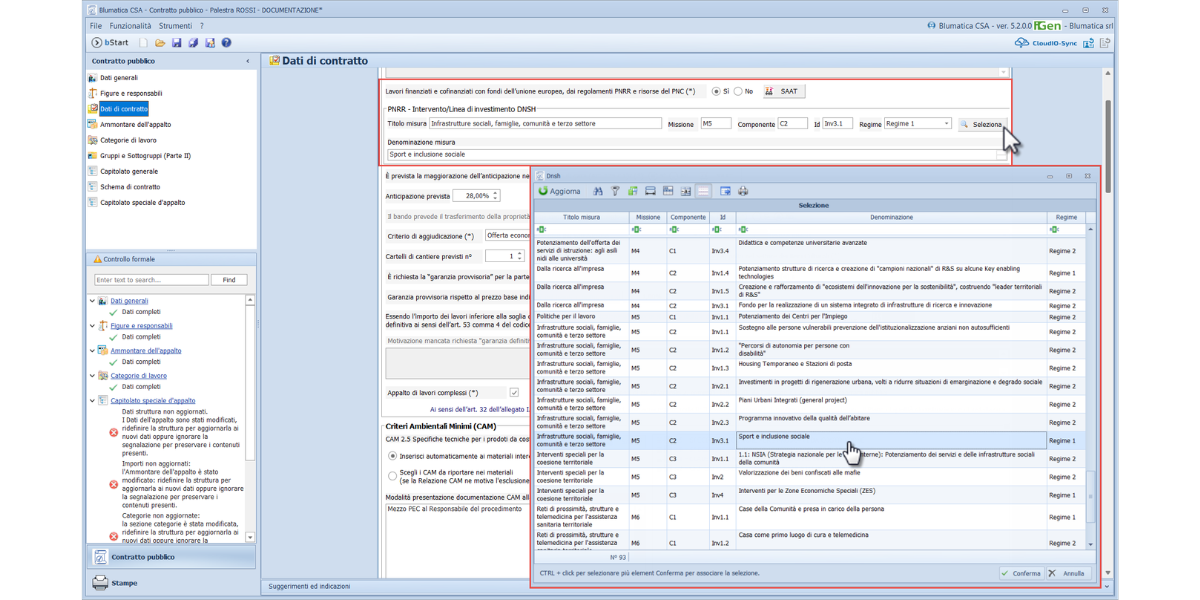Viewport: 1200px width, 600px height.
Task: Open the Strumenti menu
Action: click(x=175, y=26)
